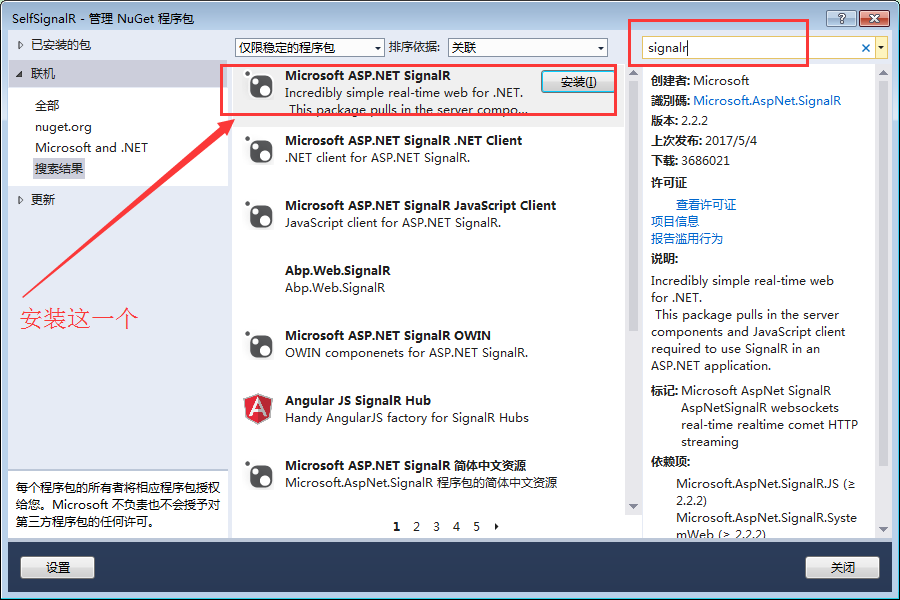Click the SignalR .NET Client package icon
Viewport: 900px width, 600px height.
(x=260, y=152)
